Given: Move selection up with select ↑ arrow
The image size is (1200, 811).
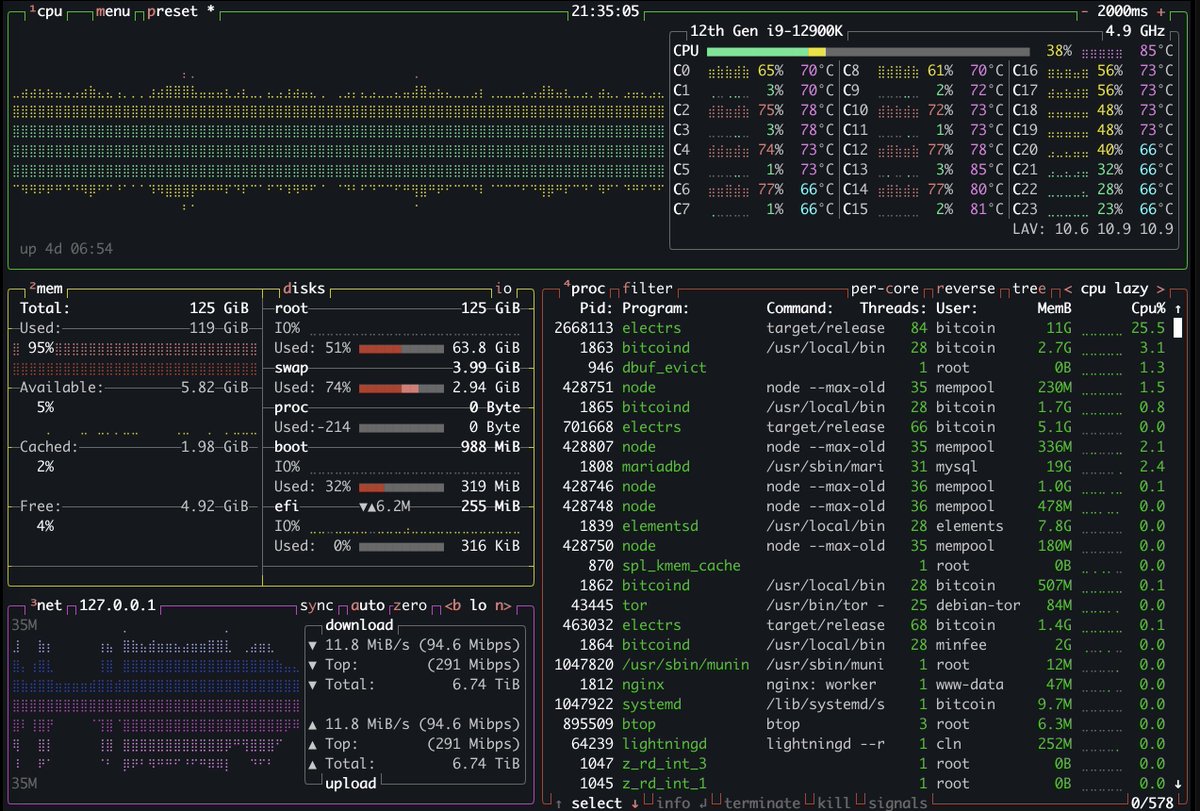Looking at the screenshot, I should (559, 802).
